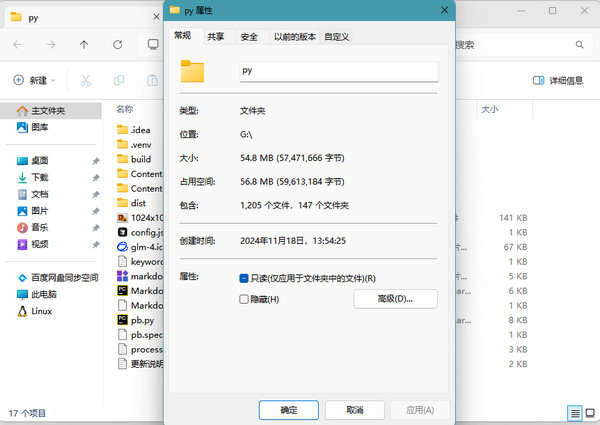The width and height of the screenshot is (600, 425).
Task: Open the 新建 dropdown menu
Action: (34, 80)
